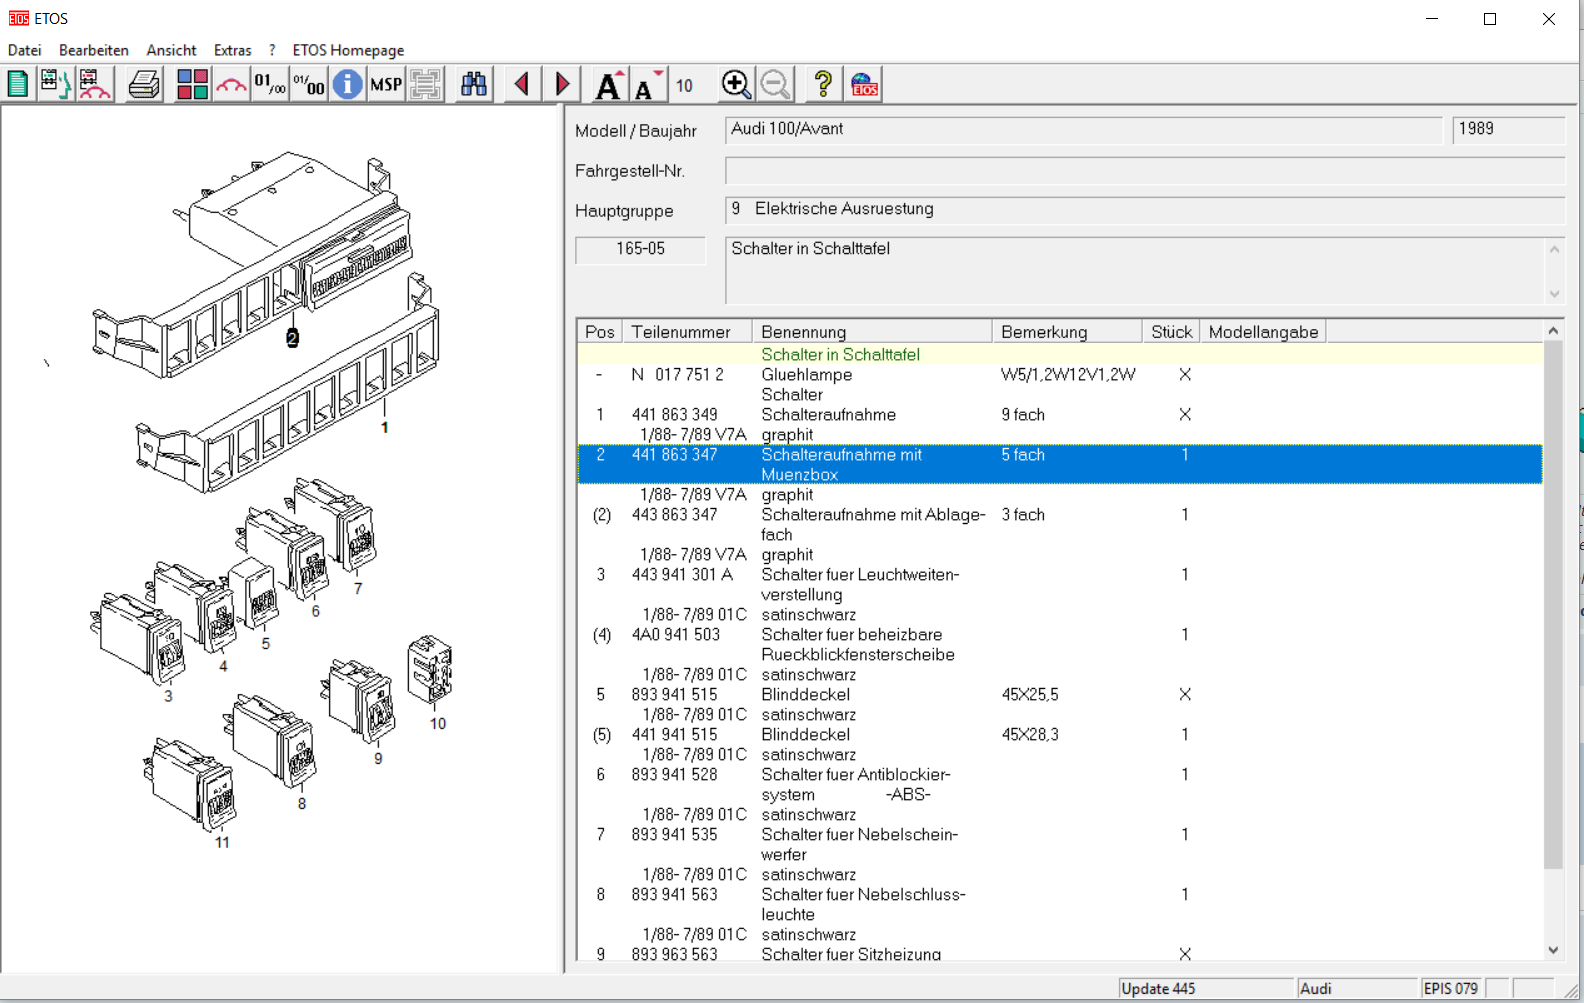The height and width of the screenshot is (1003, 1584).
Task: Click the Benennung column header
Action: coord(804,332)
